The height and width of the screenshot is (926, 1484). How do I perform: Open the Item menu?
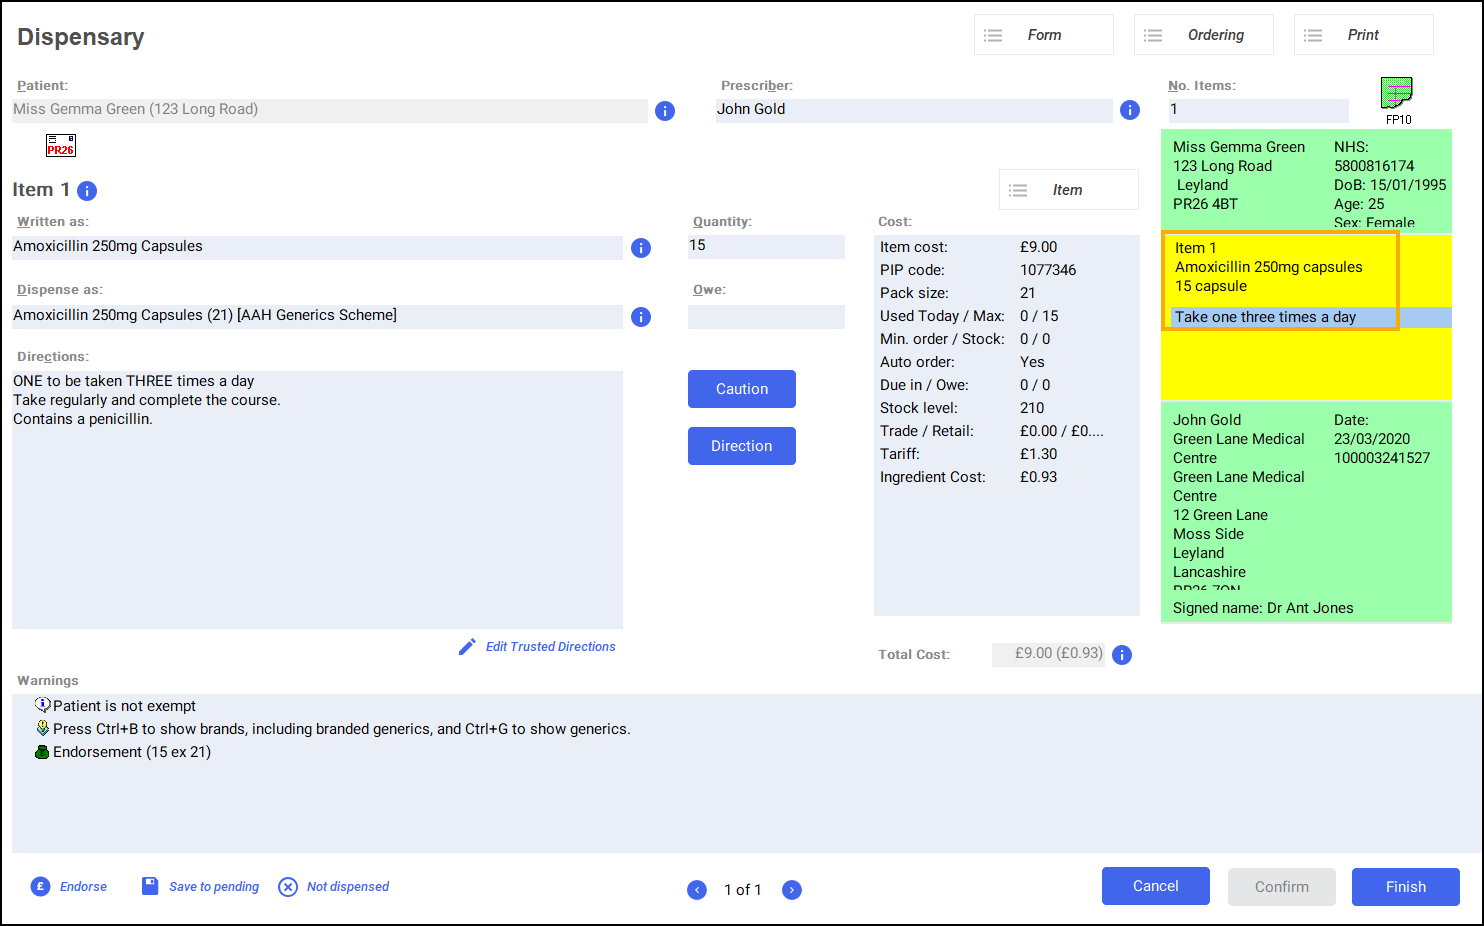coord(1068,190)
